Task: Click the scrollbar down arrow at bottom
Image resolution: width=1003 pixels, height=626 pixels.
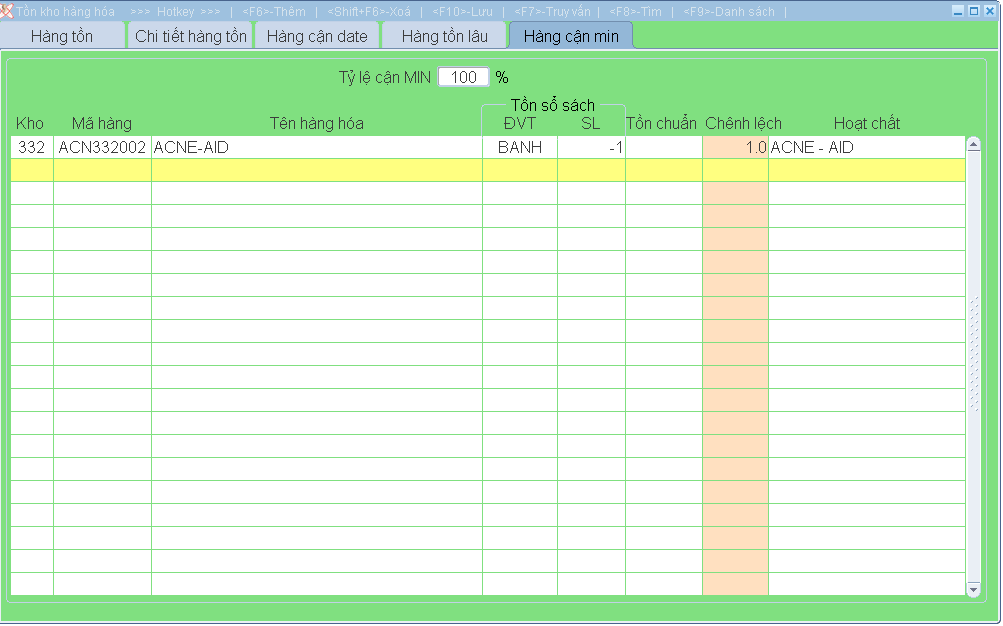Action: click(x=974, y=590)
